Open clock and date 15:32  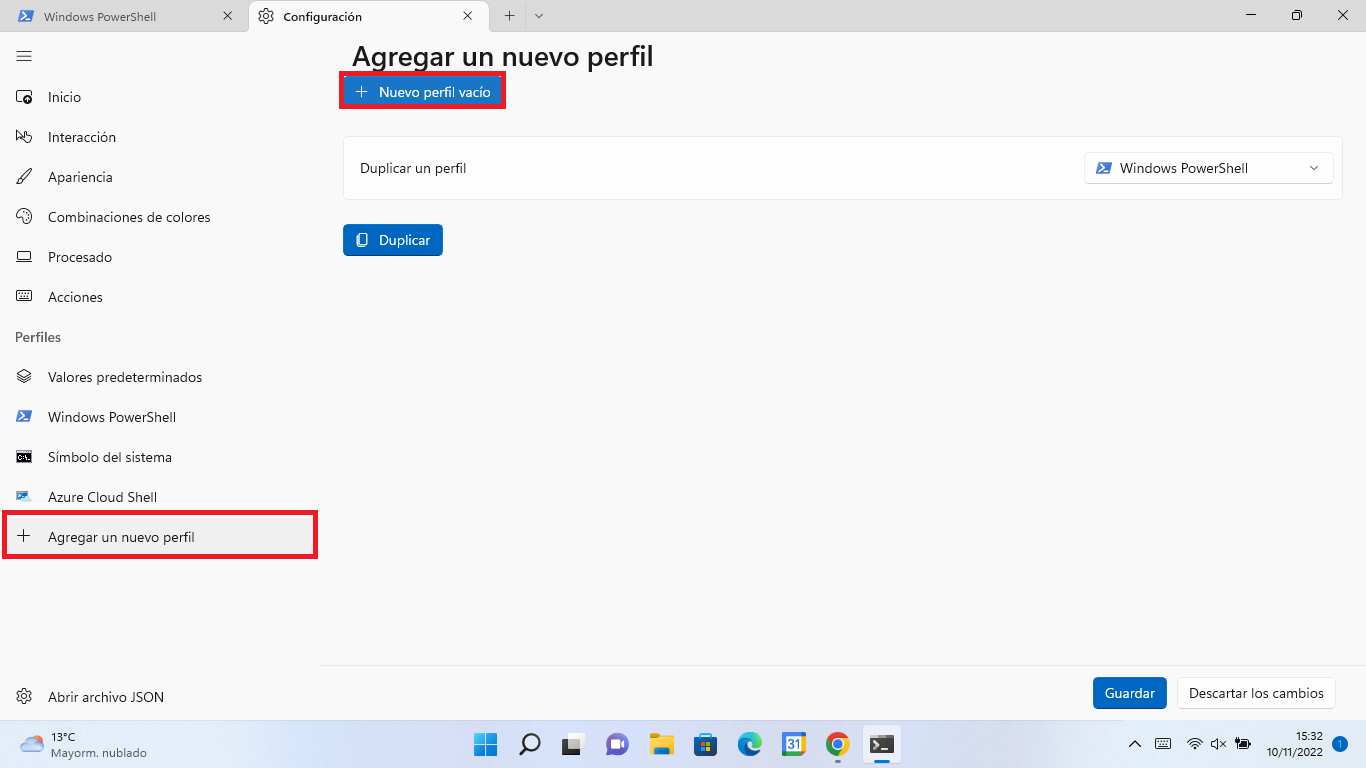tap(1294, 744)
